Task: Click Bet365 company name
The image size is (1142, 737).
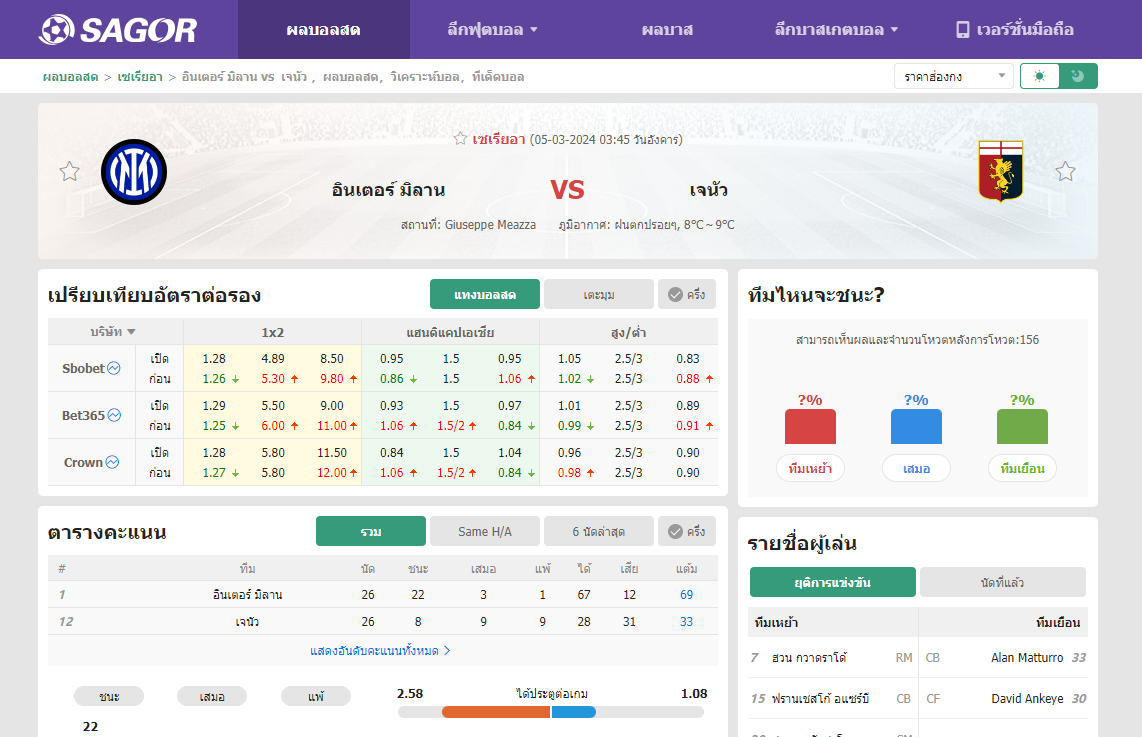Action: point(83,415)
